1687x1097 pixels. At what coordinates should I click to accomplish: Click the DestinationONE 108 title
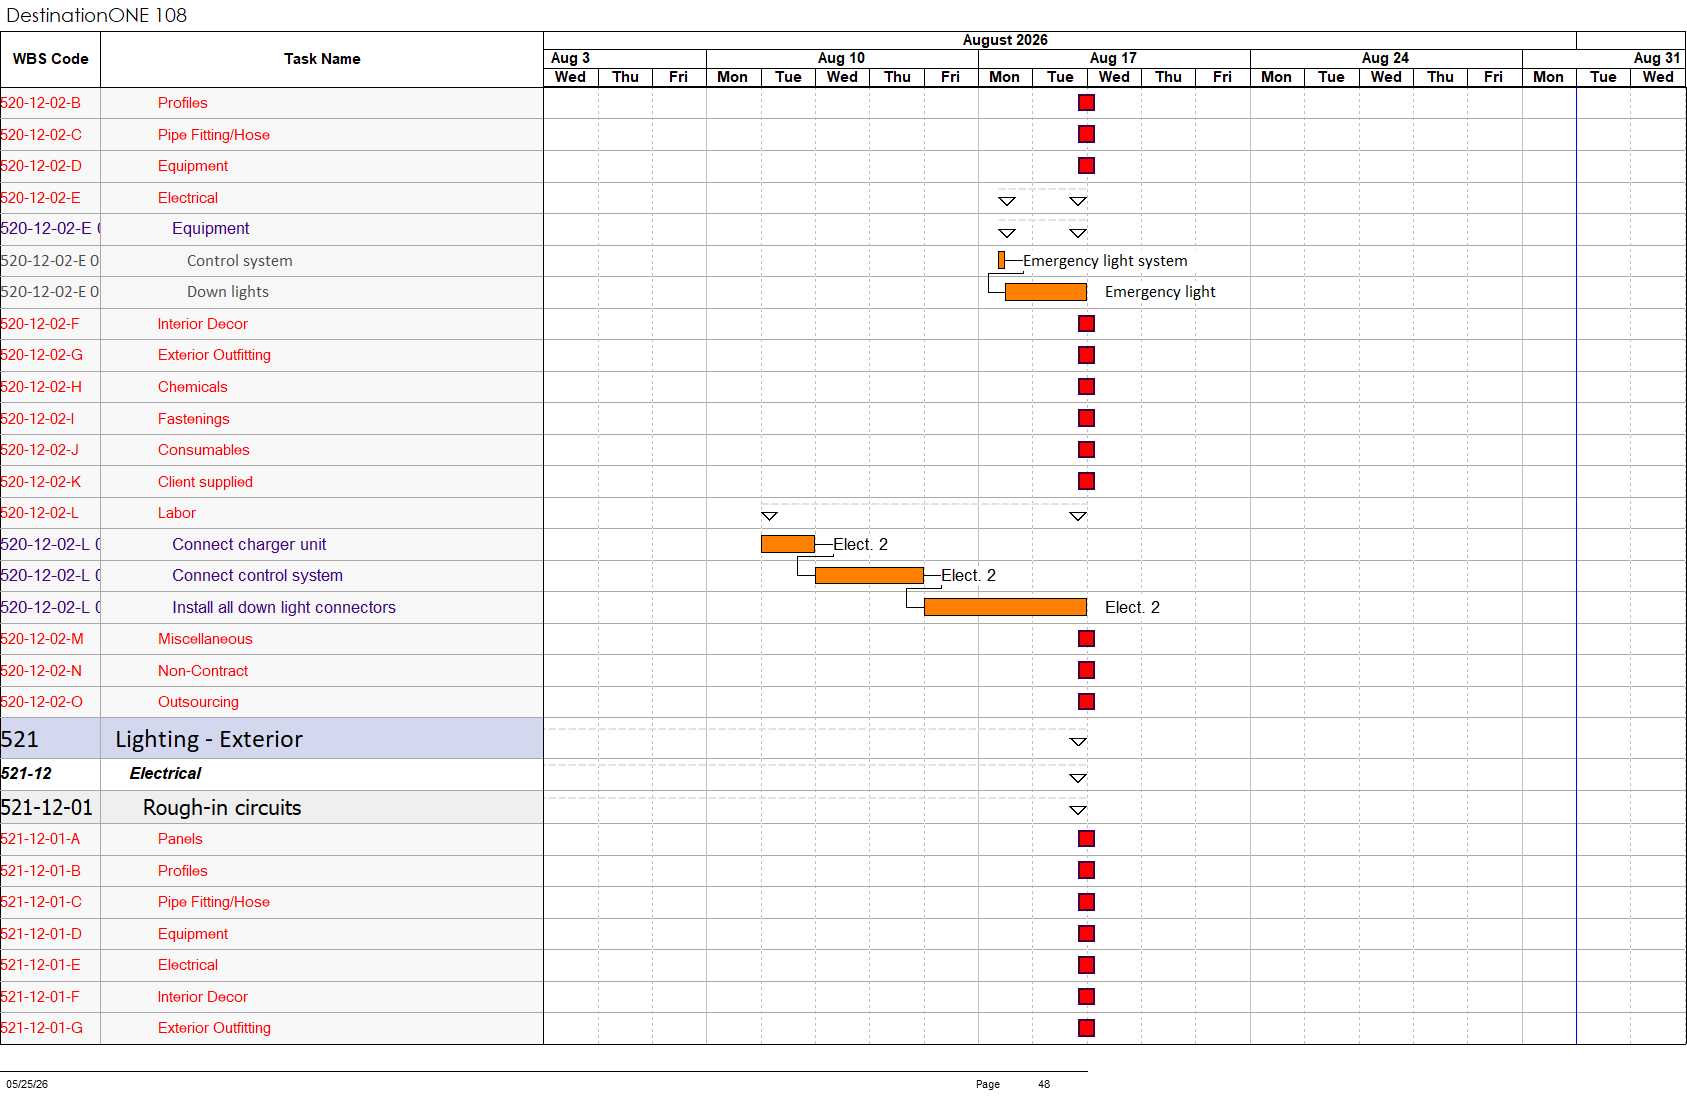(97, 15)
